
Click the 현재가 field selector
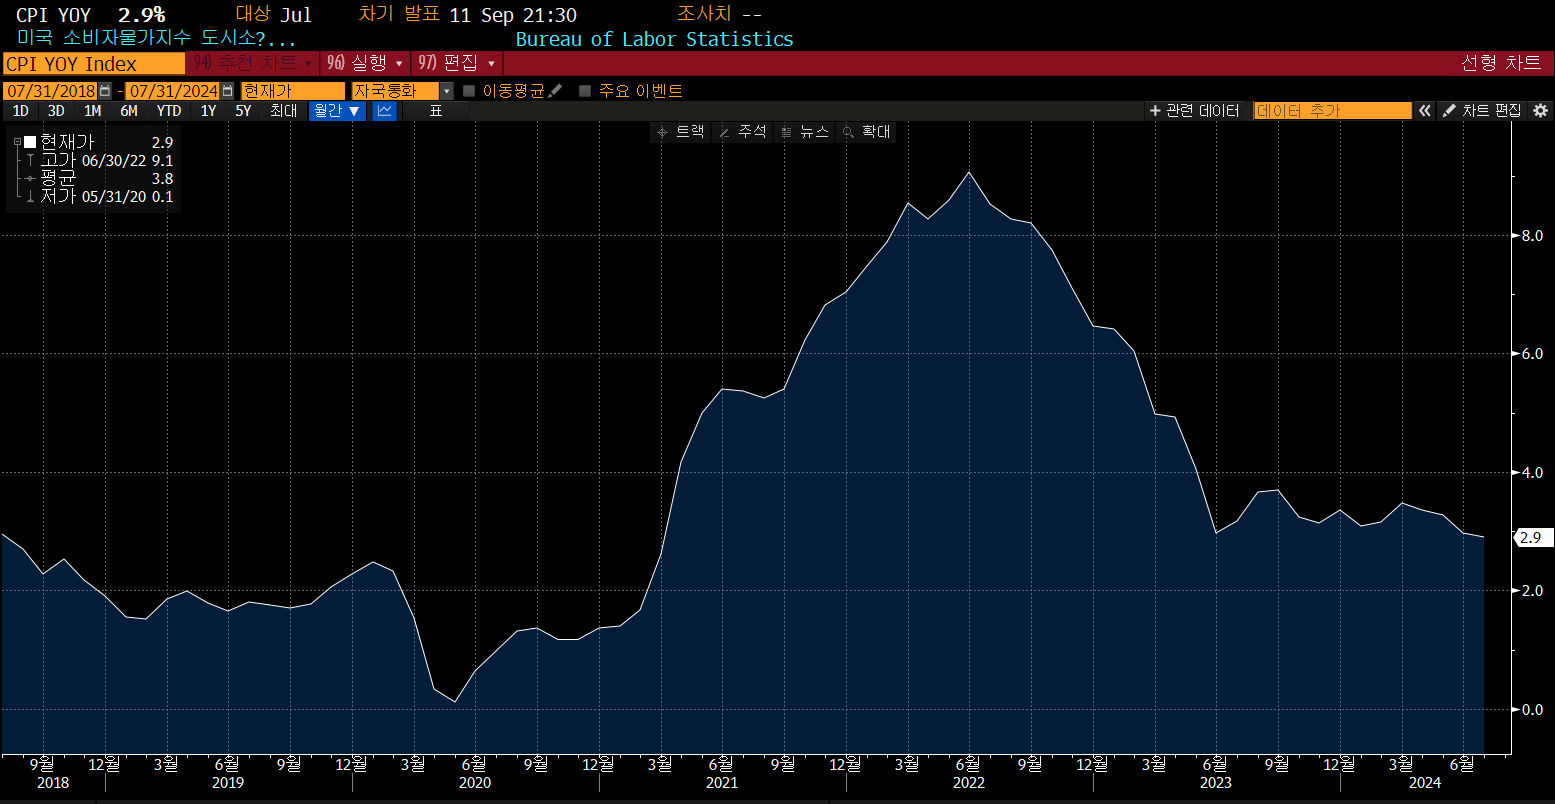coord(293,91)
